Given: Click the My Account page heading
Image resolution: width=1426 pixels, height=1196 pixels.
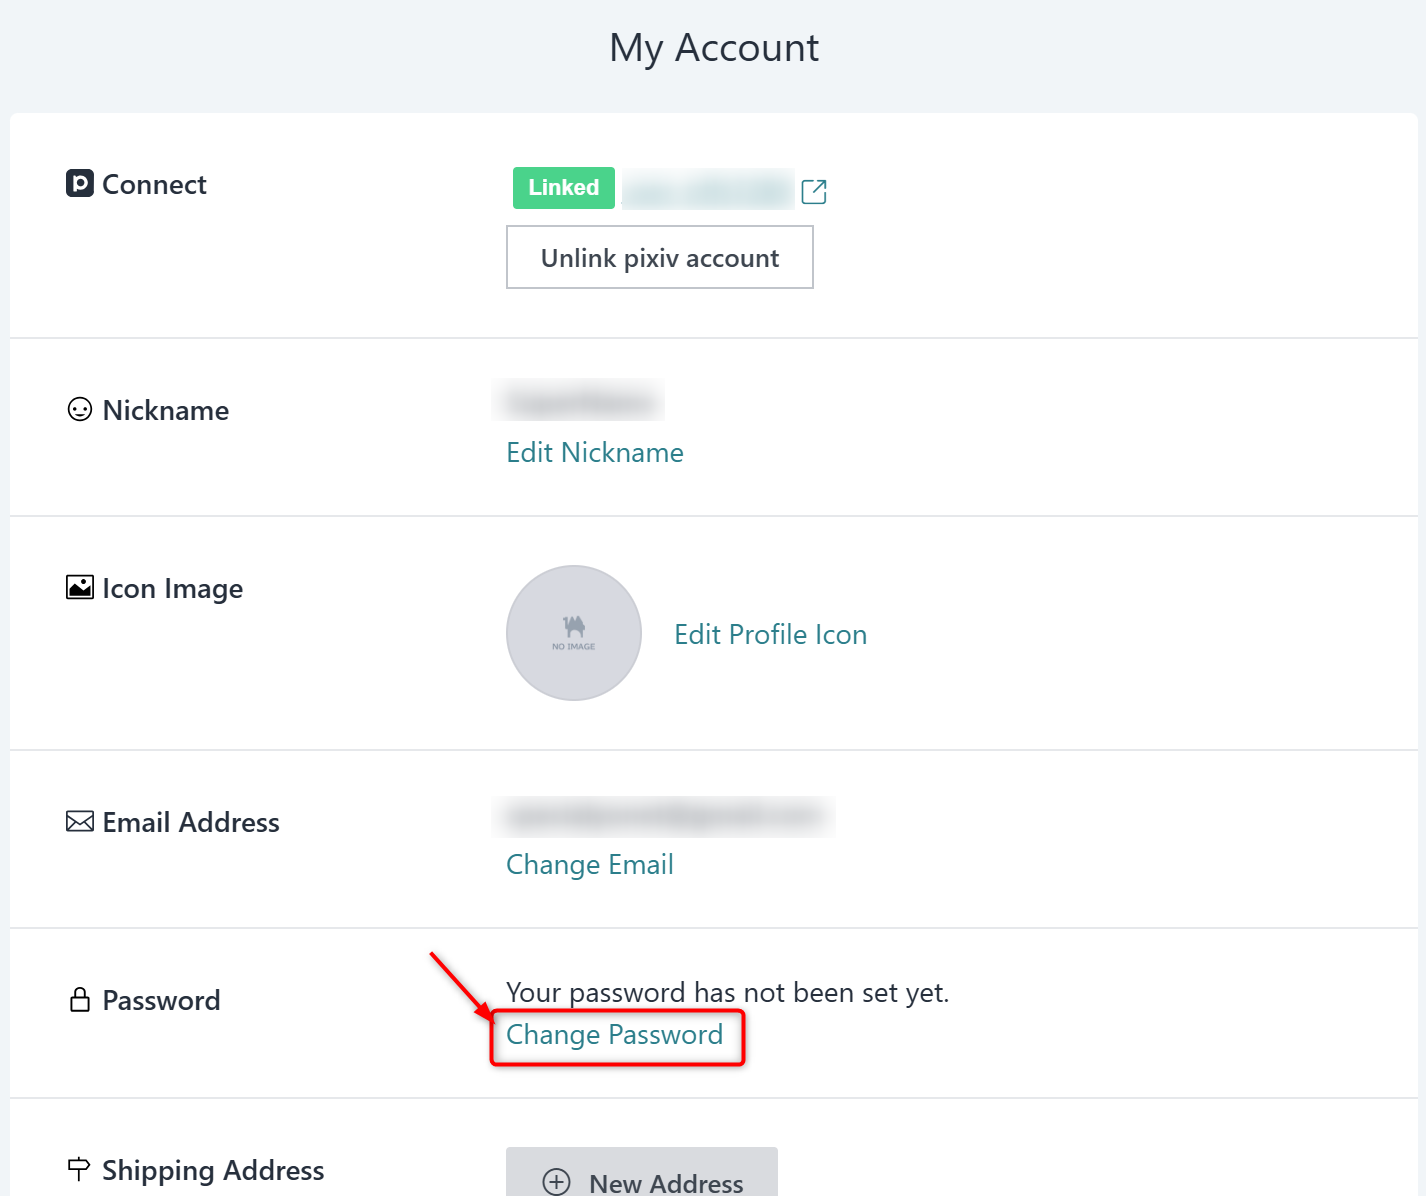Looking at the screenshot, I should pos(714,48).
